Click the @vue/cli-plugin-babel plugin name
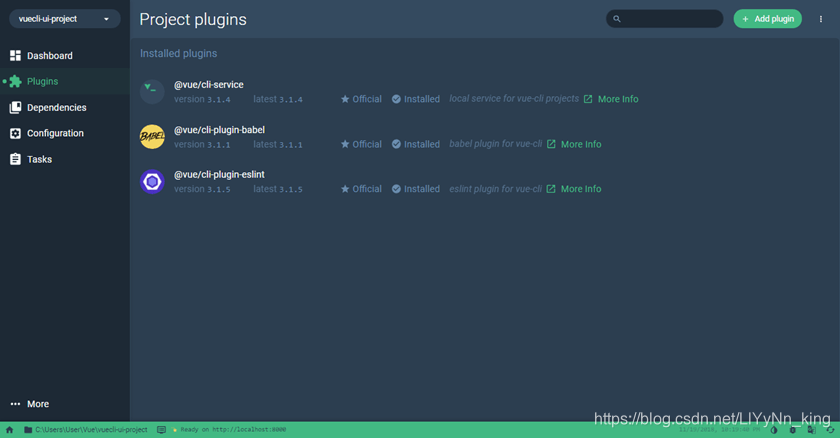 (x=219, y=130)
